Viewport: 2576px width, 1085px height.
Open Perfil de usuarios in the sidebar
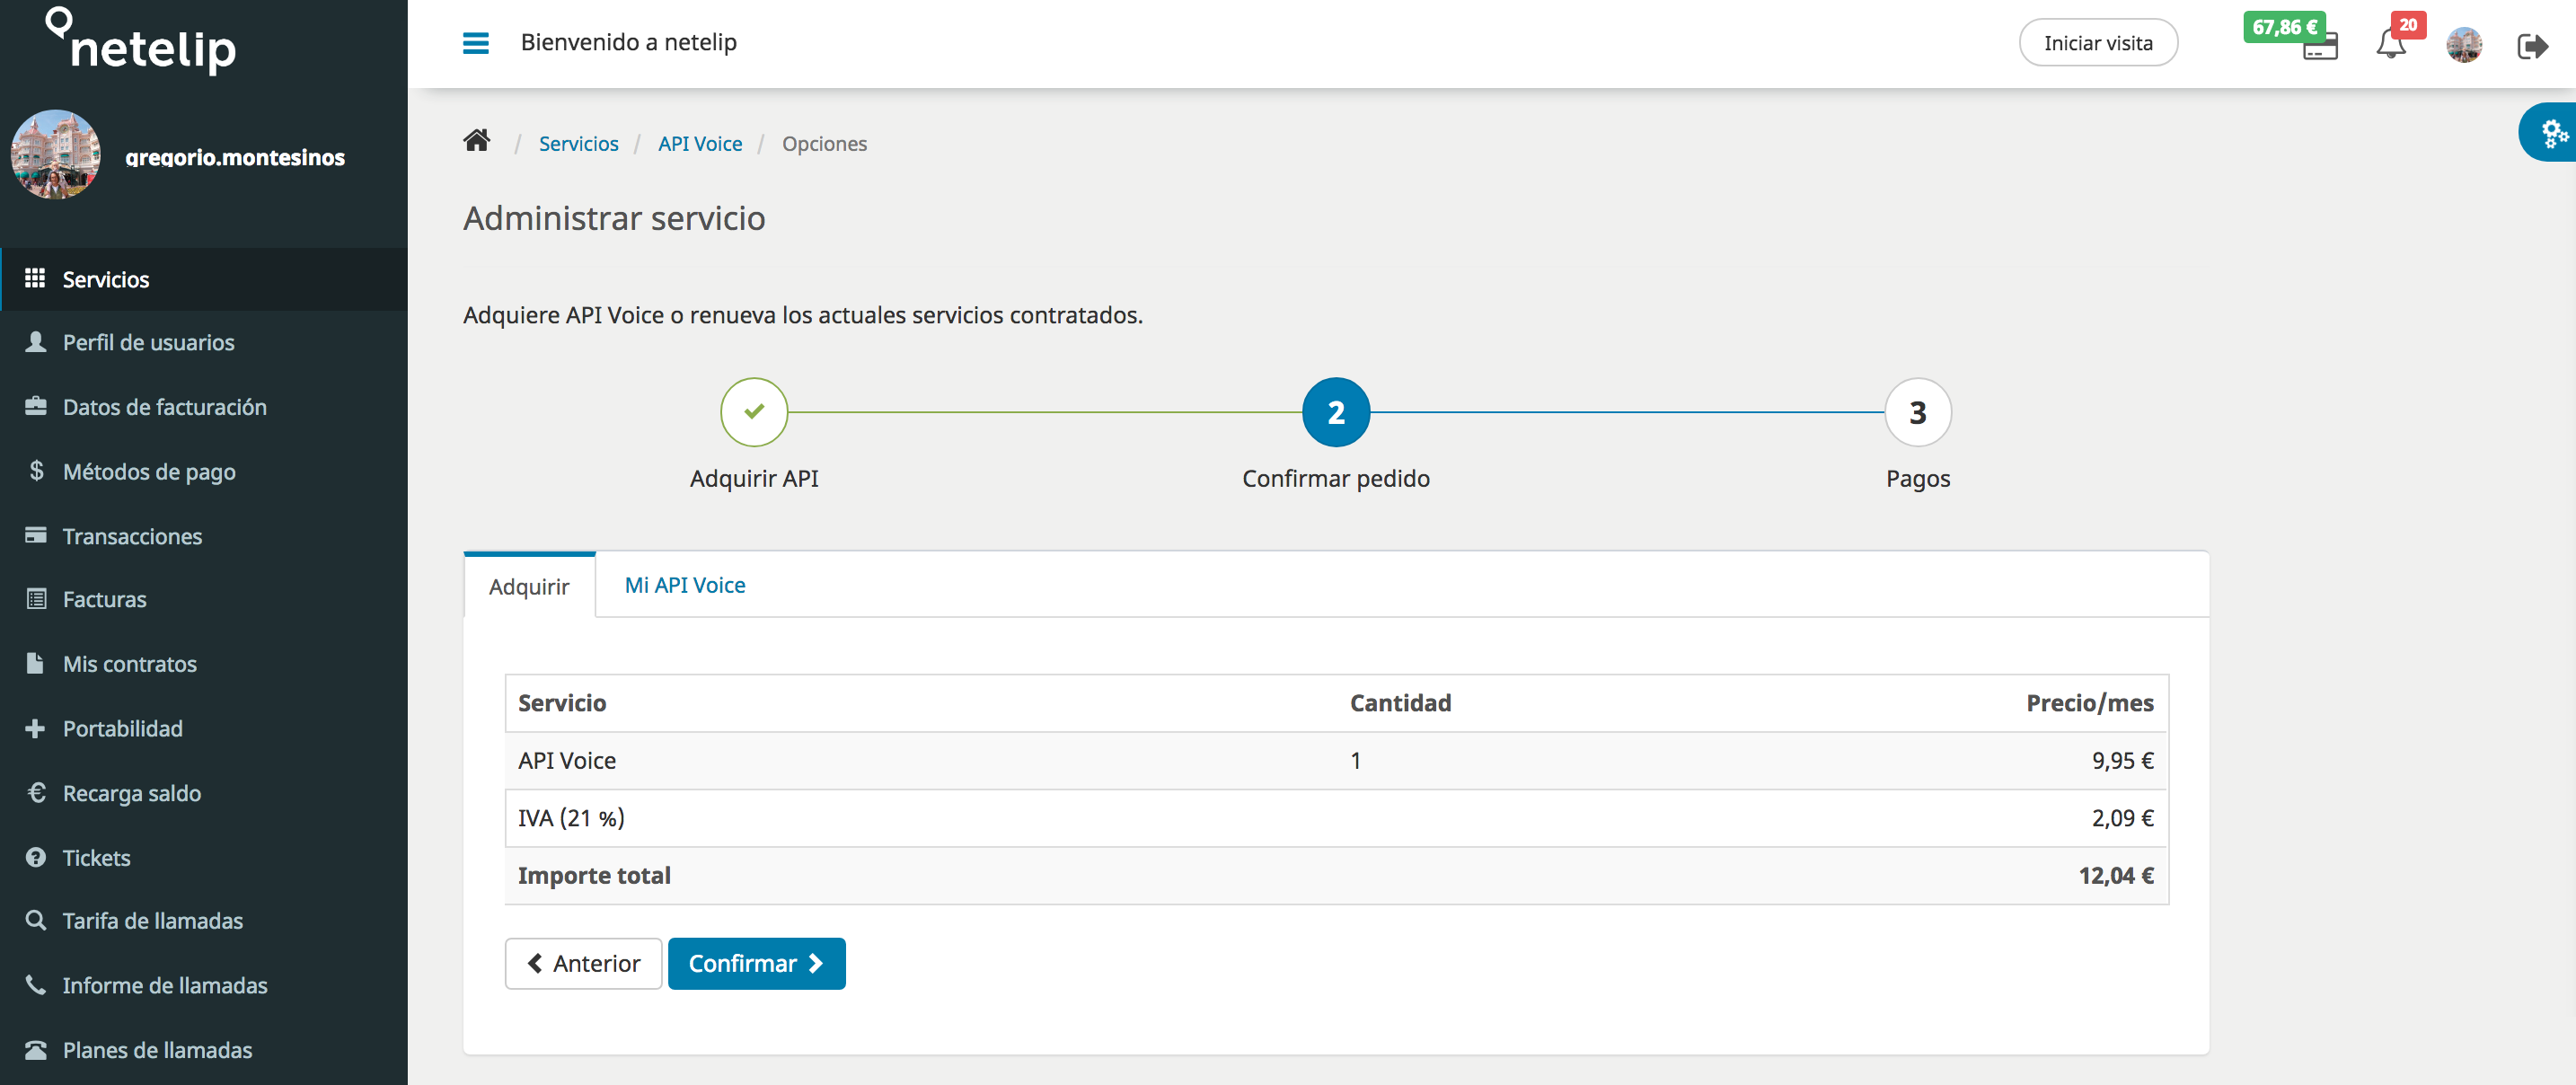(x=204, y=342)
